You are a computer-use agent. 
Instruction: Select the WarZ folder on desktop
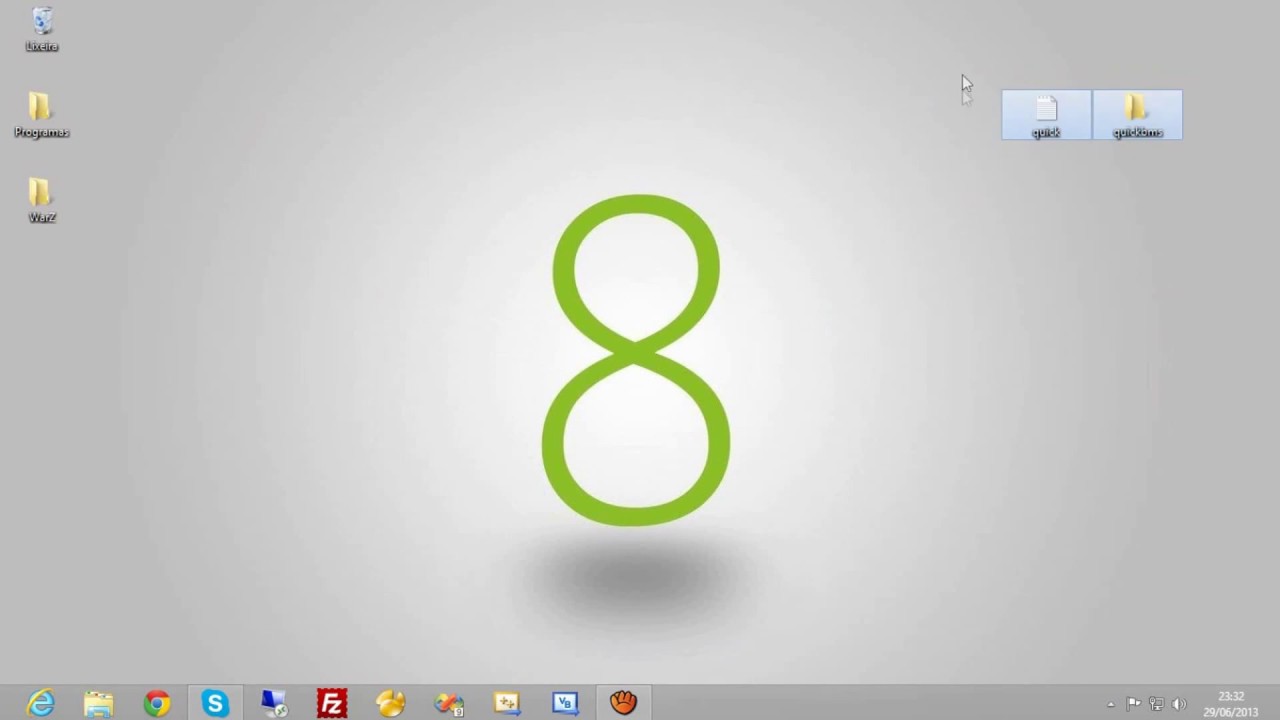pos(41,200)
